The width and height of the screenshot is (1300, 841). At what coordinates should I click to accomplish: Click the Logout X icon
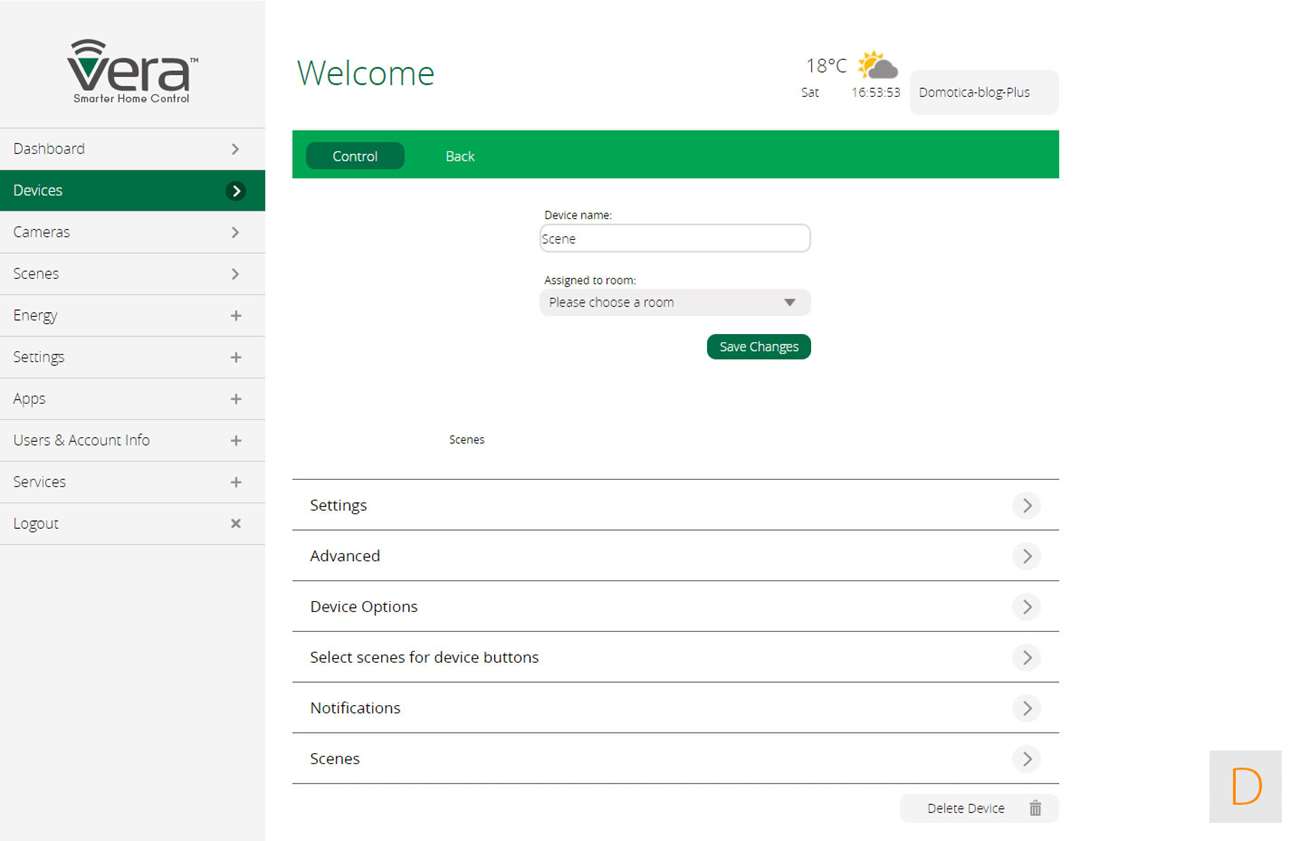coord(236,523)
